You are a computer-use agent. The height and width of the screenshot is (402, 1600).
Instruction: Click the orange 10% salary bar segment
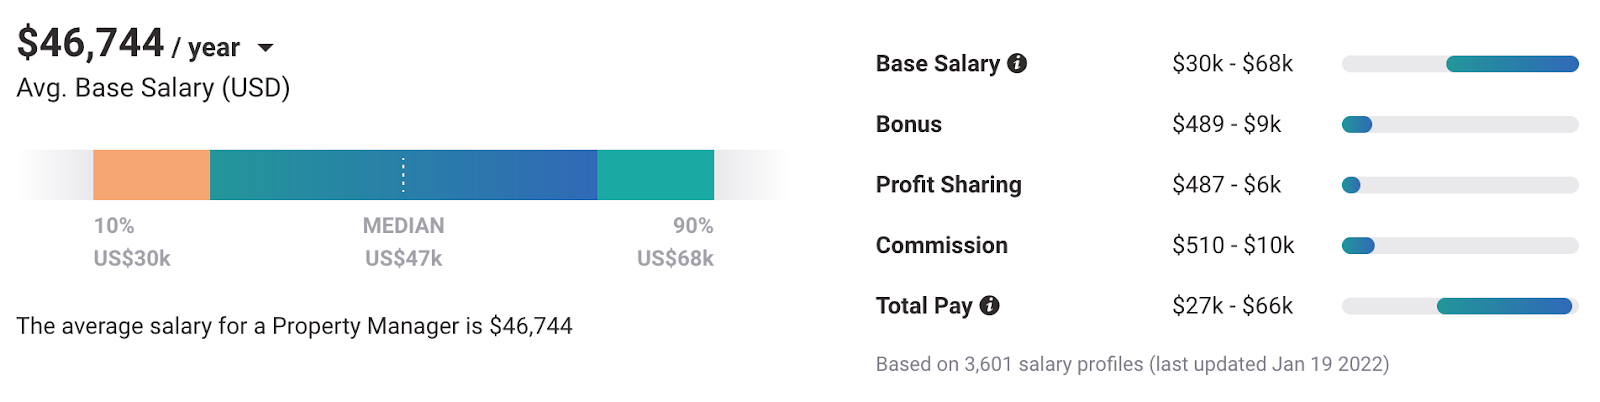[151, 175]
